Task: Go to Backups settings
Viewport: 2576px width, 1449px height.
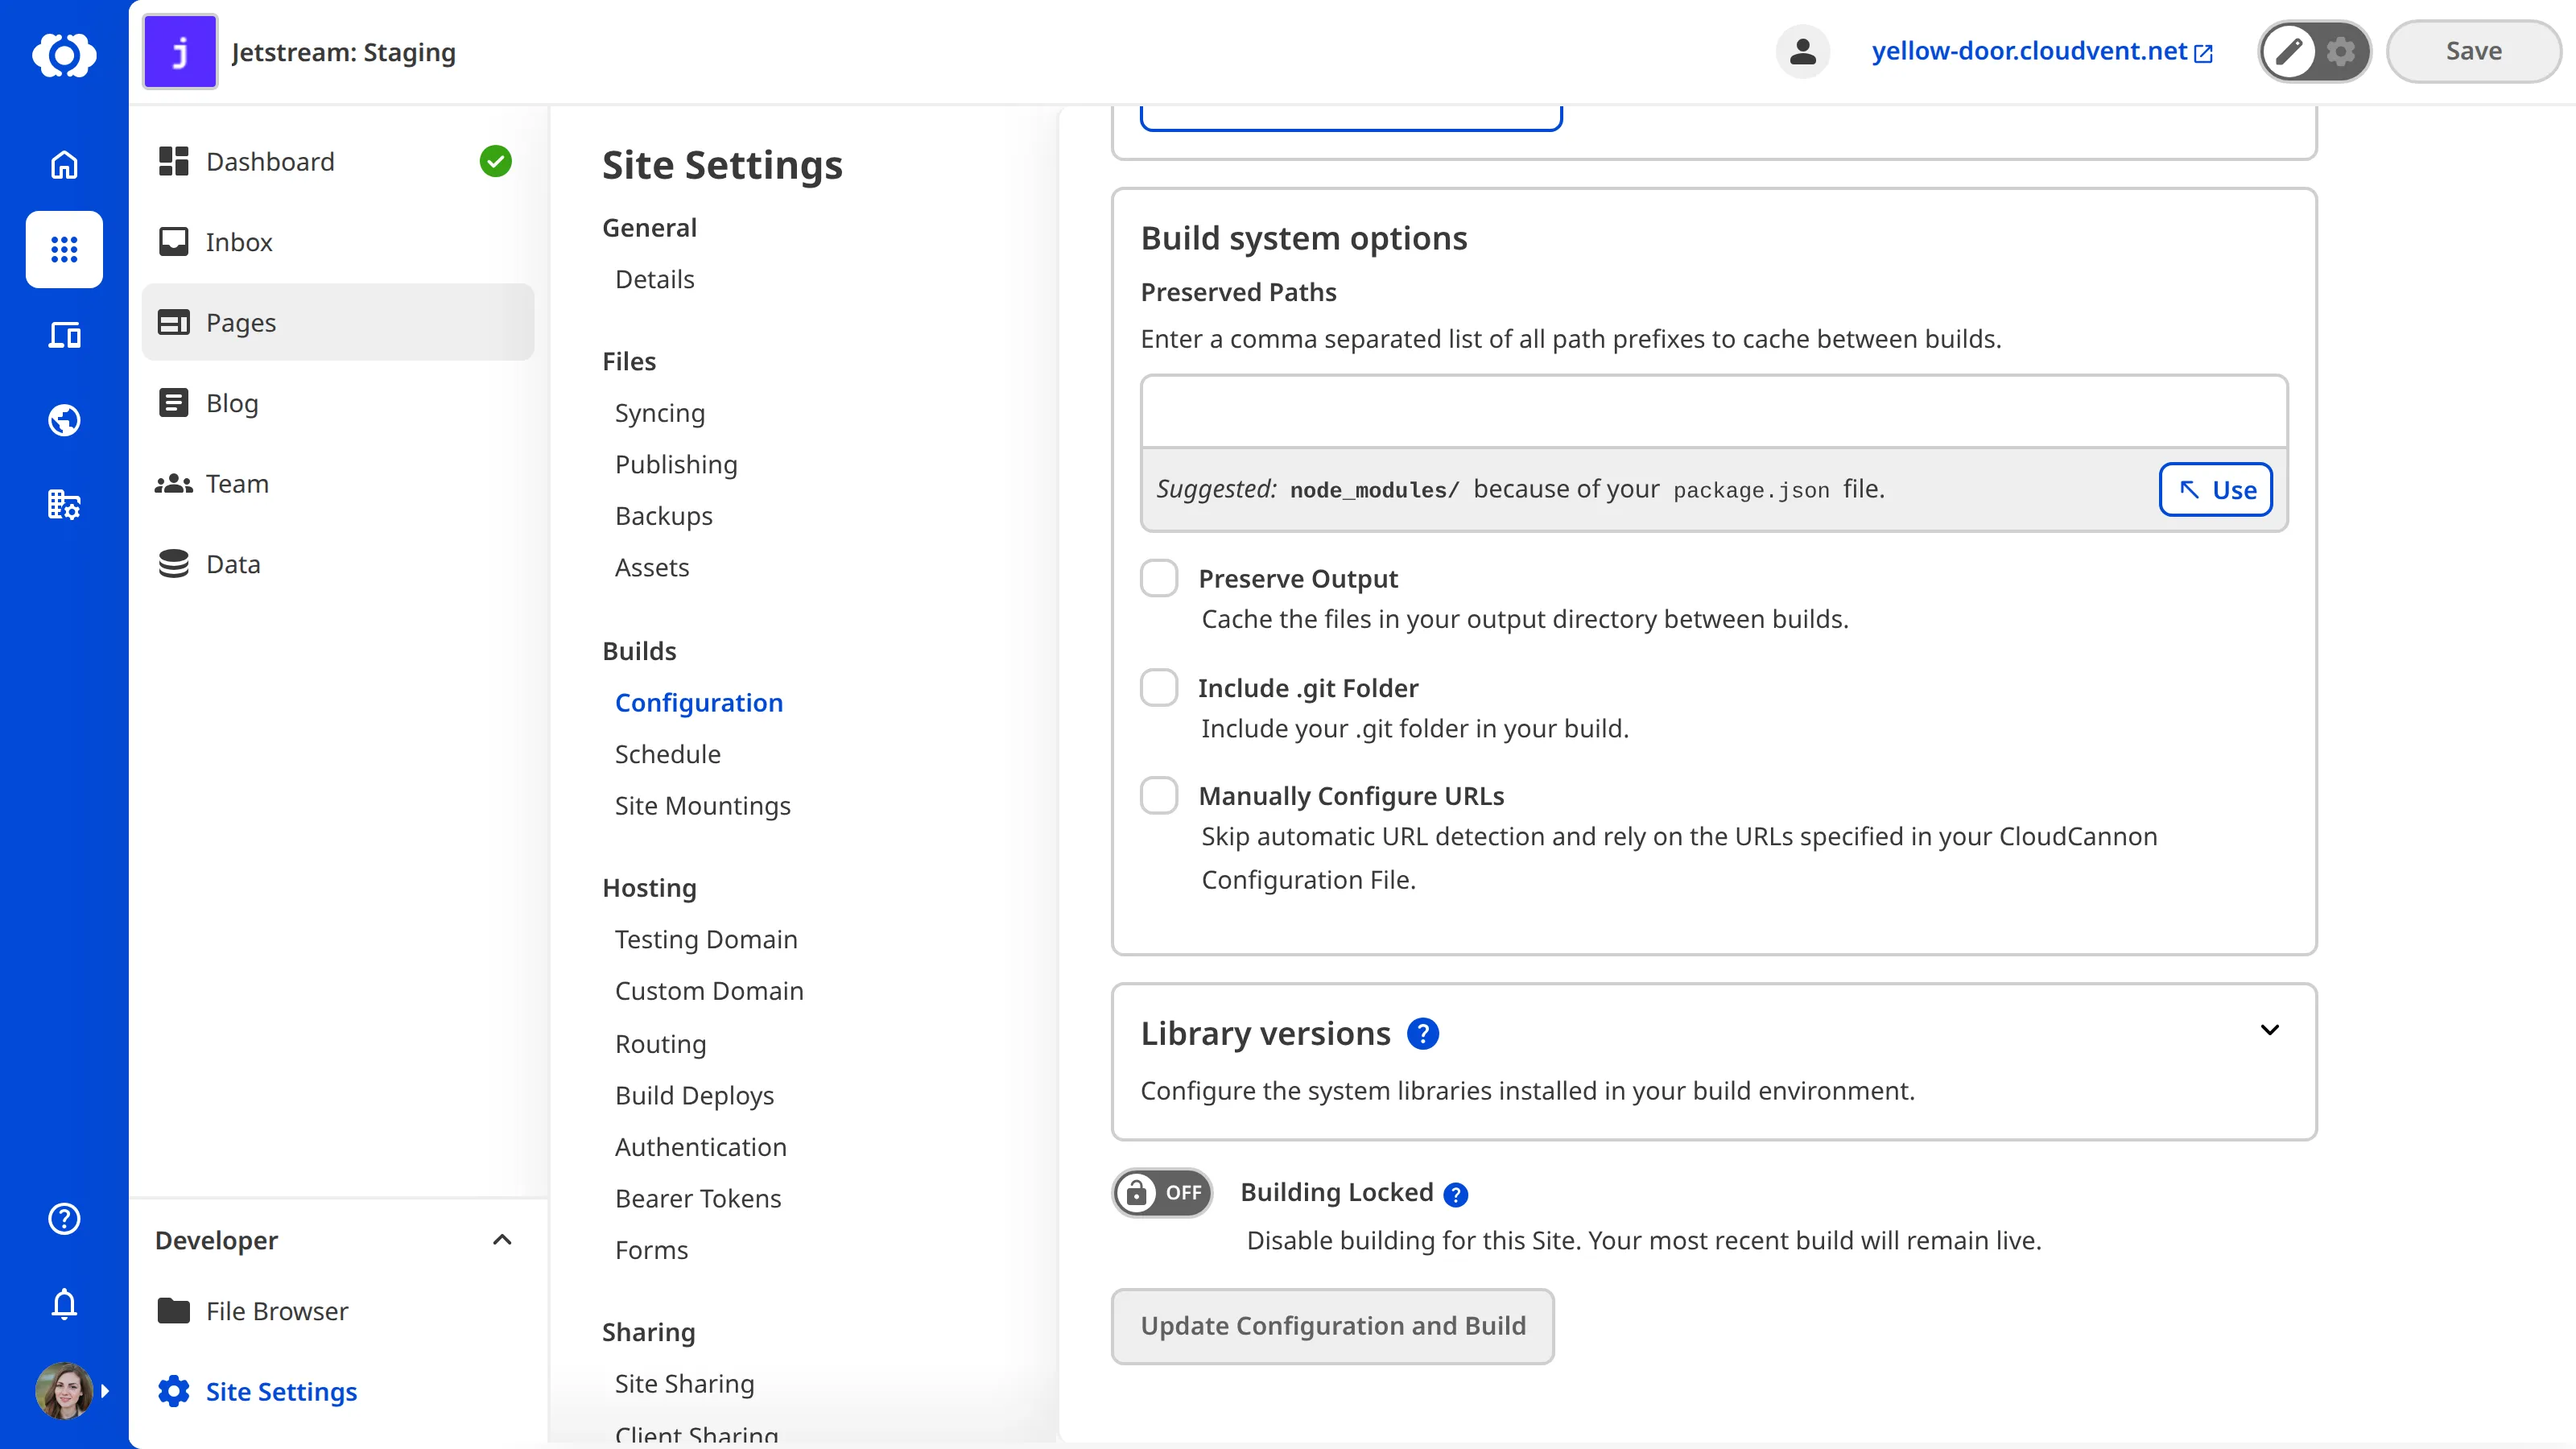Action: coord(664,516)
